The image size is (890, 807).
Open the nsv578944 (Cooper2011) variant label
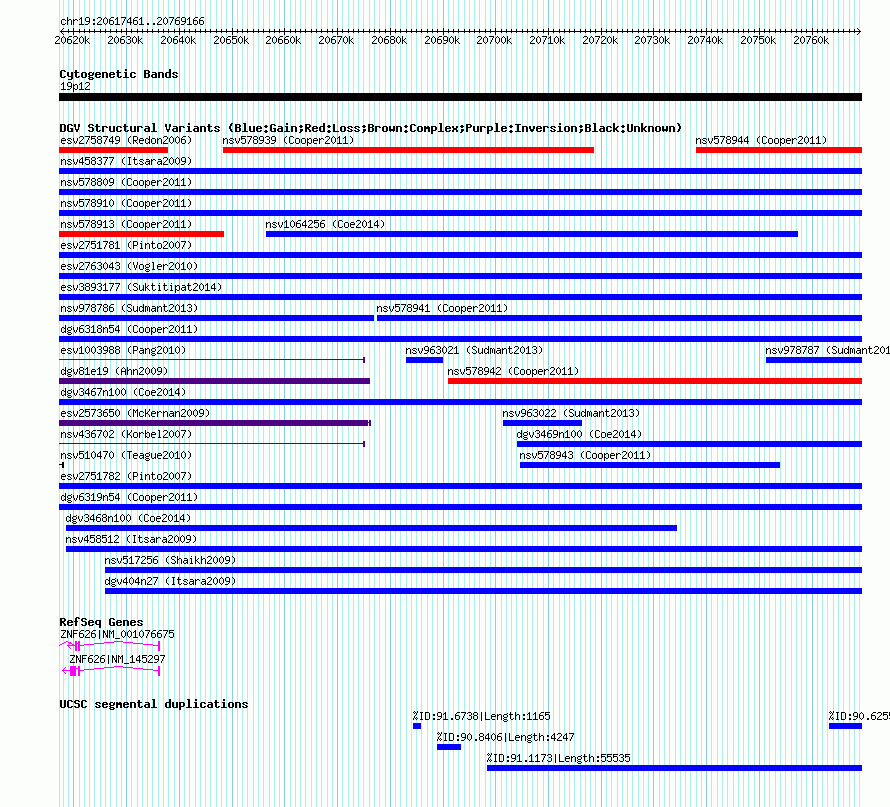point(761,140)
